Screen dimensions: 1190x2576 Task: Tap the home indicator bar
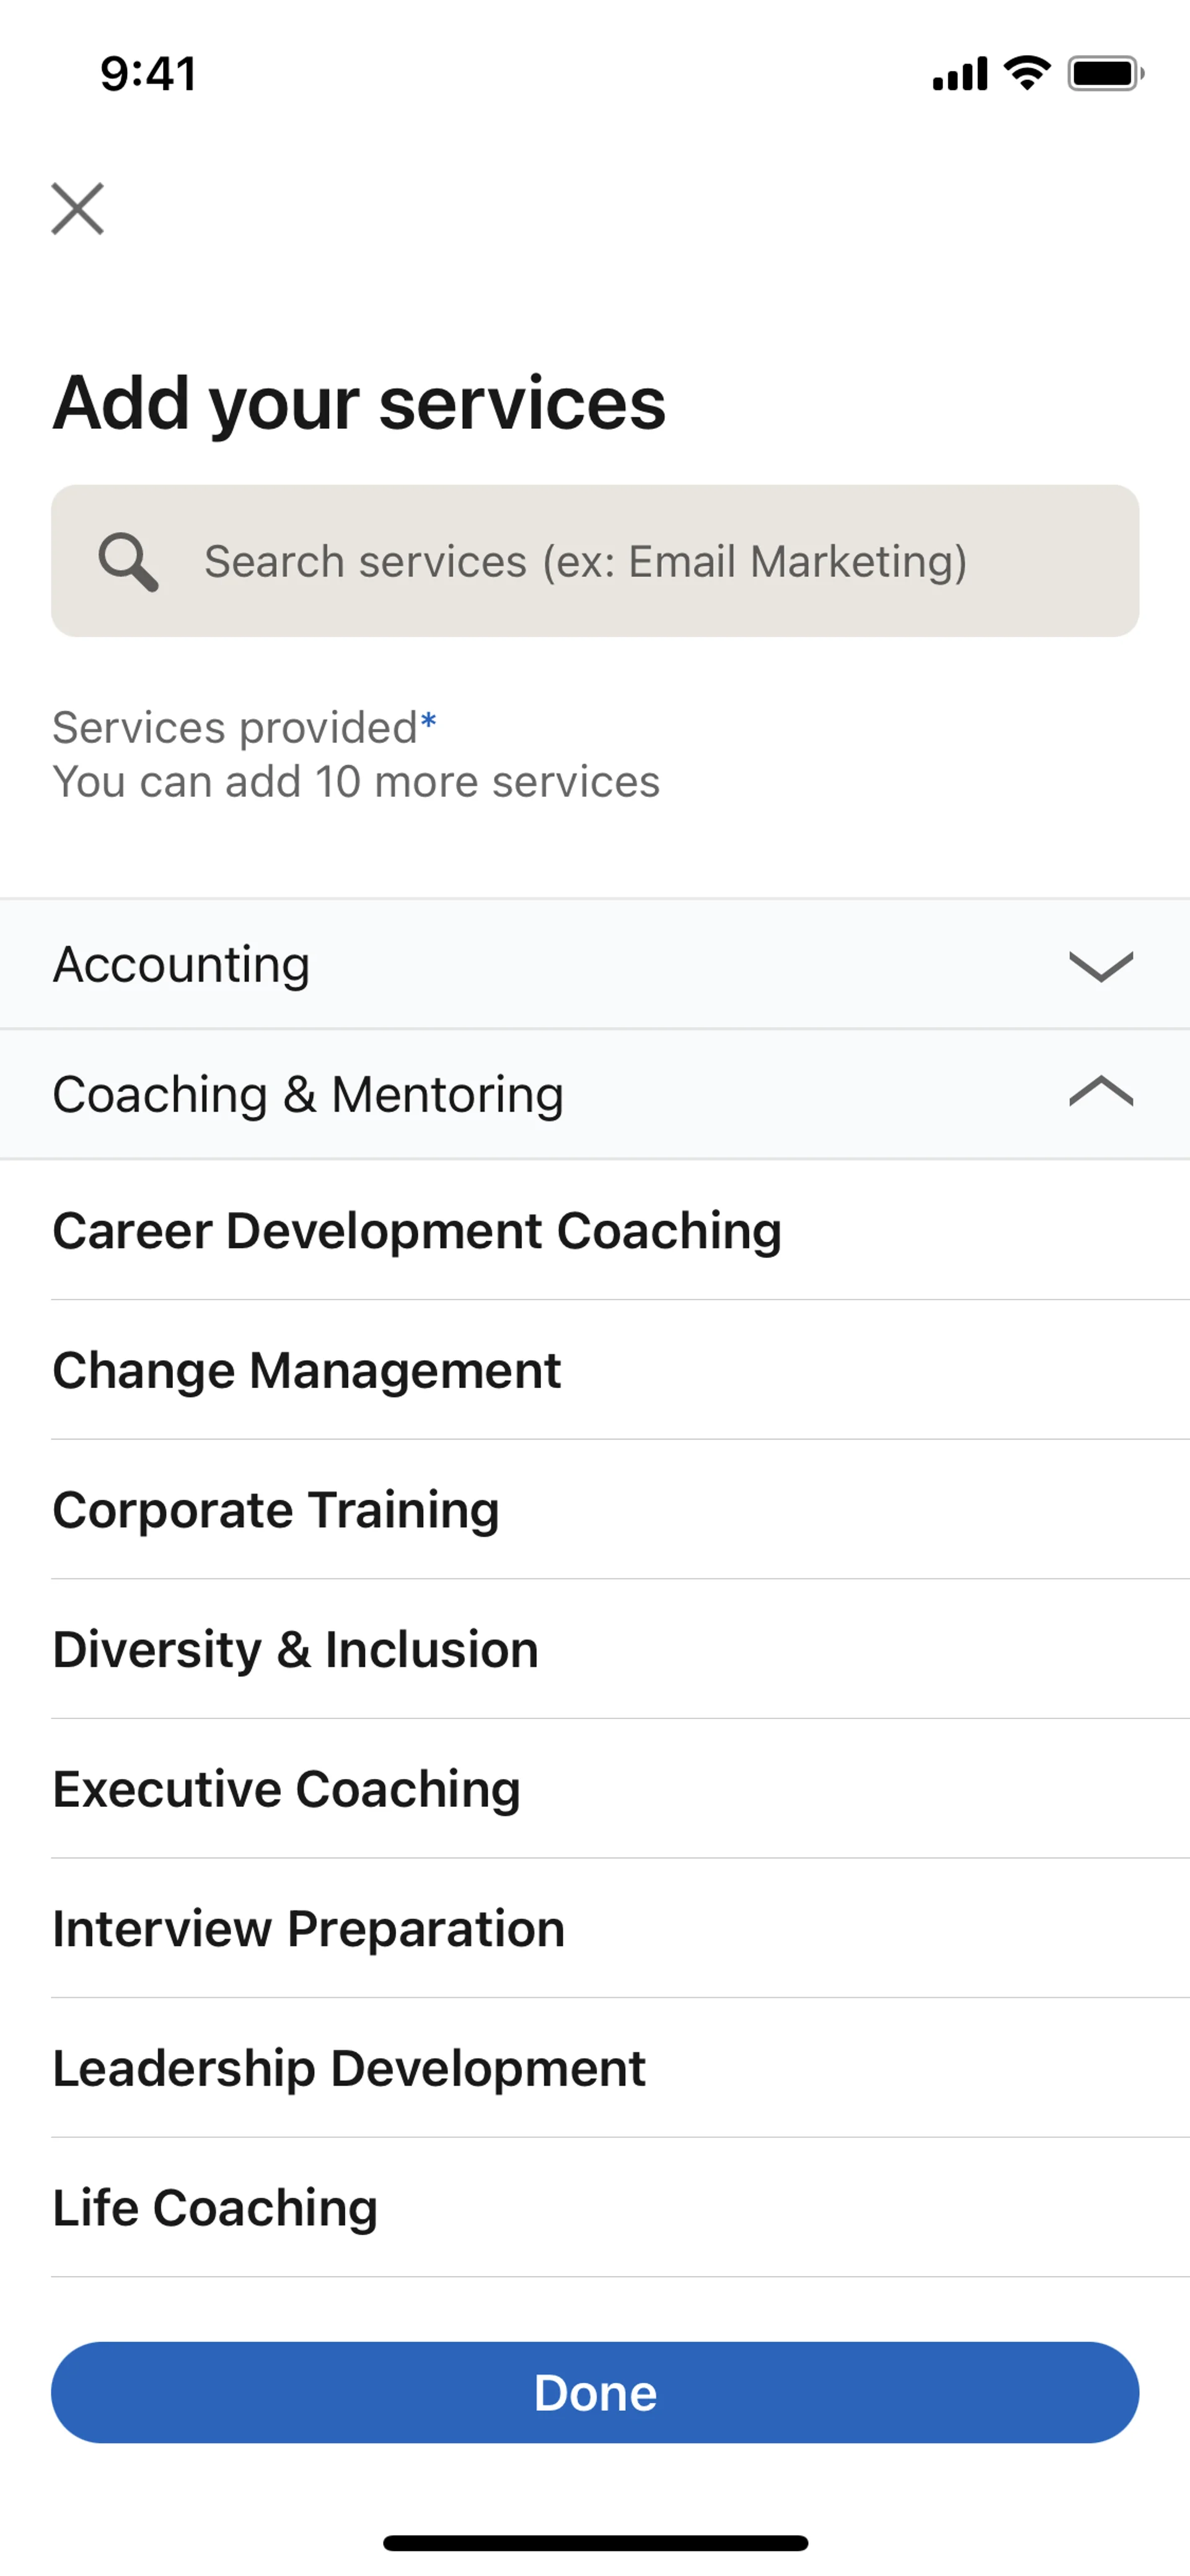click(x=595, y=2543)
